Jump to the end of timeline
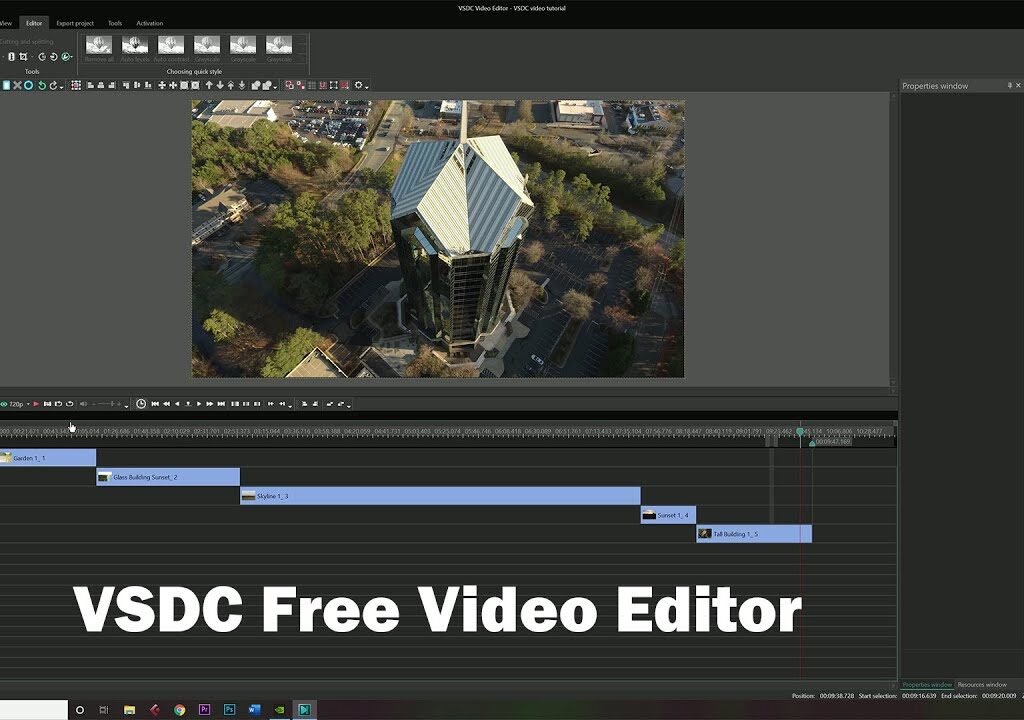Image resolution: width=1024 pixels, height=720 pixels. [x=221, y=404]
